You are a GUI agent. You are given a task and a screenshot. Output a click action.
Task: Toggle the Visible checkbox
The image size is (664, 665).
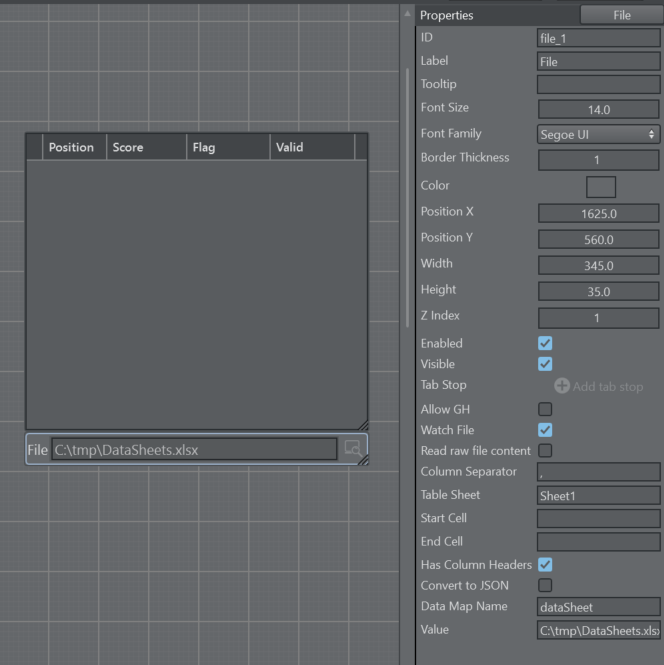(x=545, y=364)
